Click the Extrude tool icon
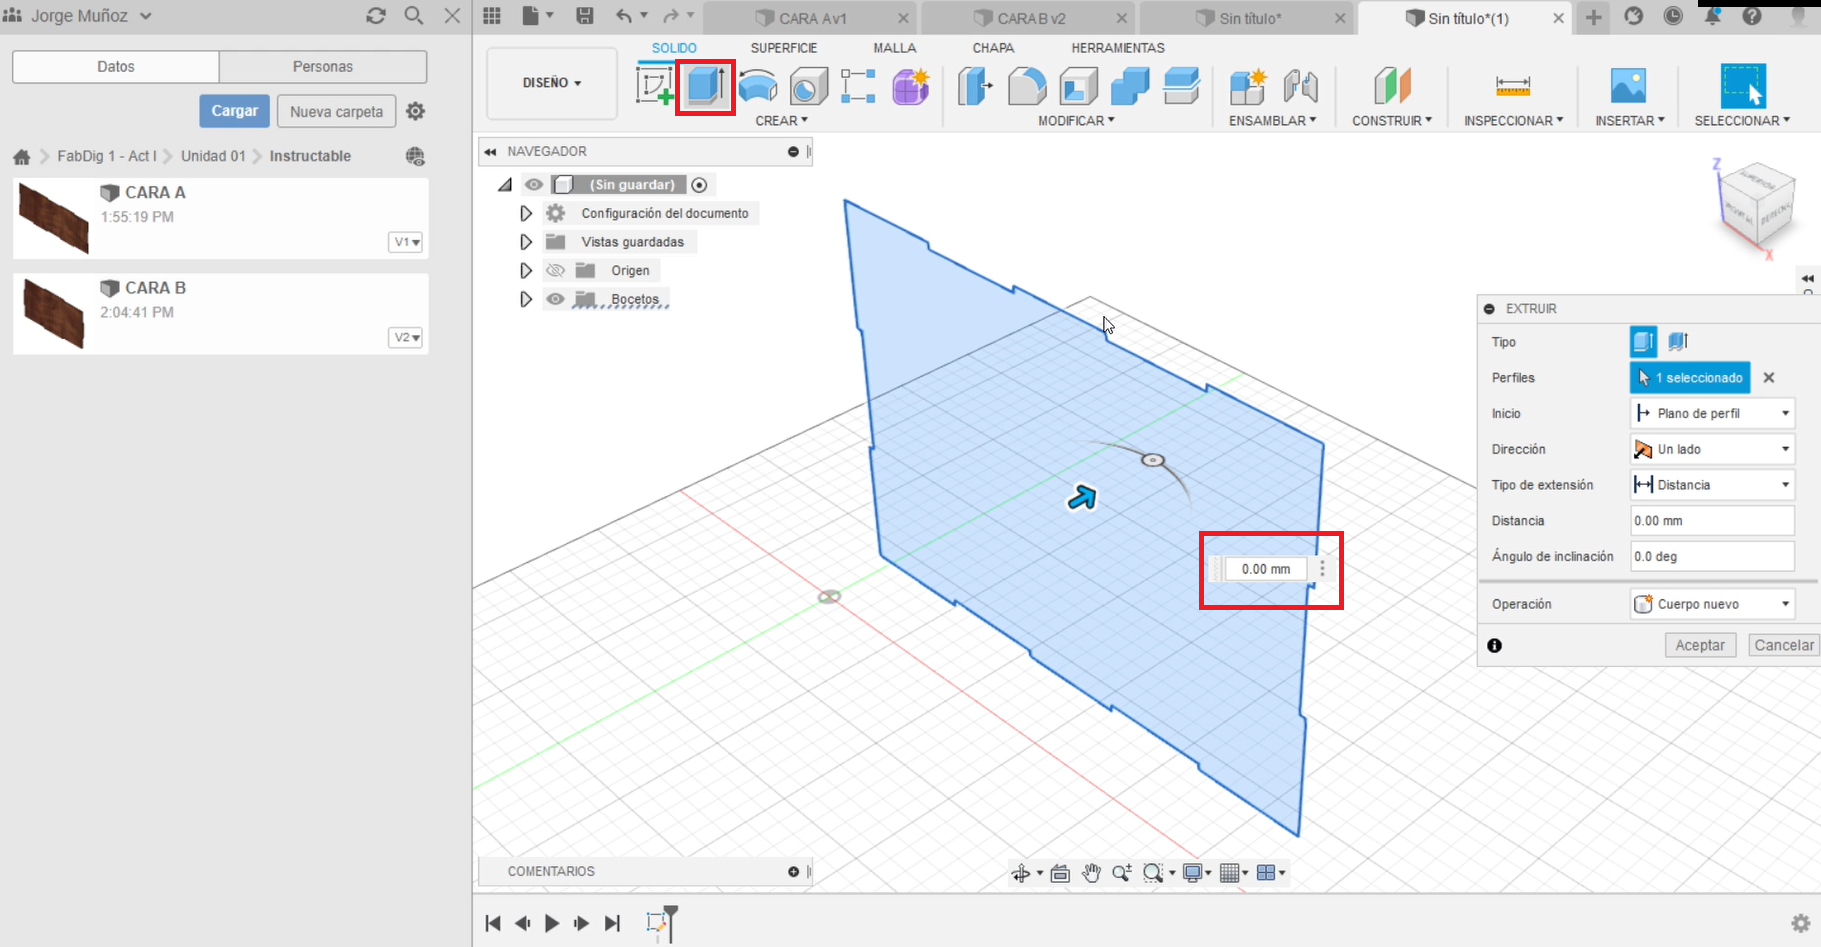 click(706, 86)
